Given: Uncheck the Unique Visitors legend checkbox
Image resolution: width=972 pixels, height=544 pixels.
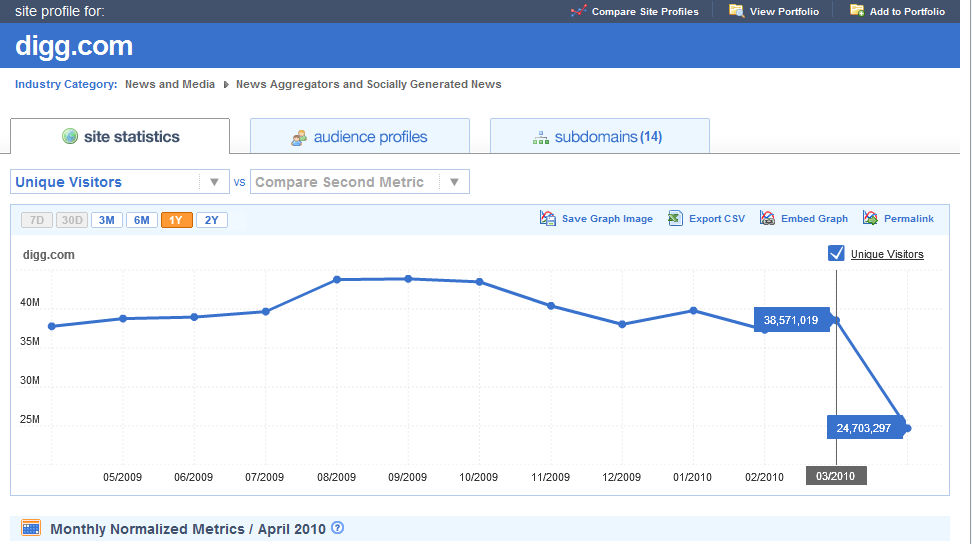Looking at the screenshot, I should tap(836, 253).
